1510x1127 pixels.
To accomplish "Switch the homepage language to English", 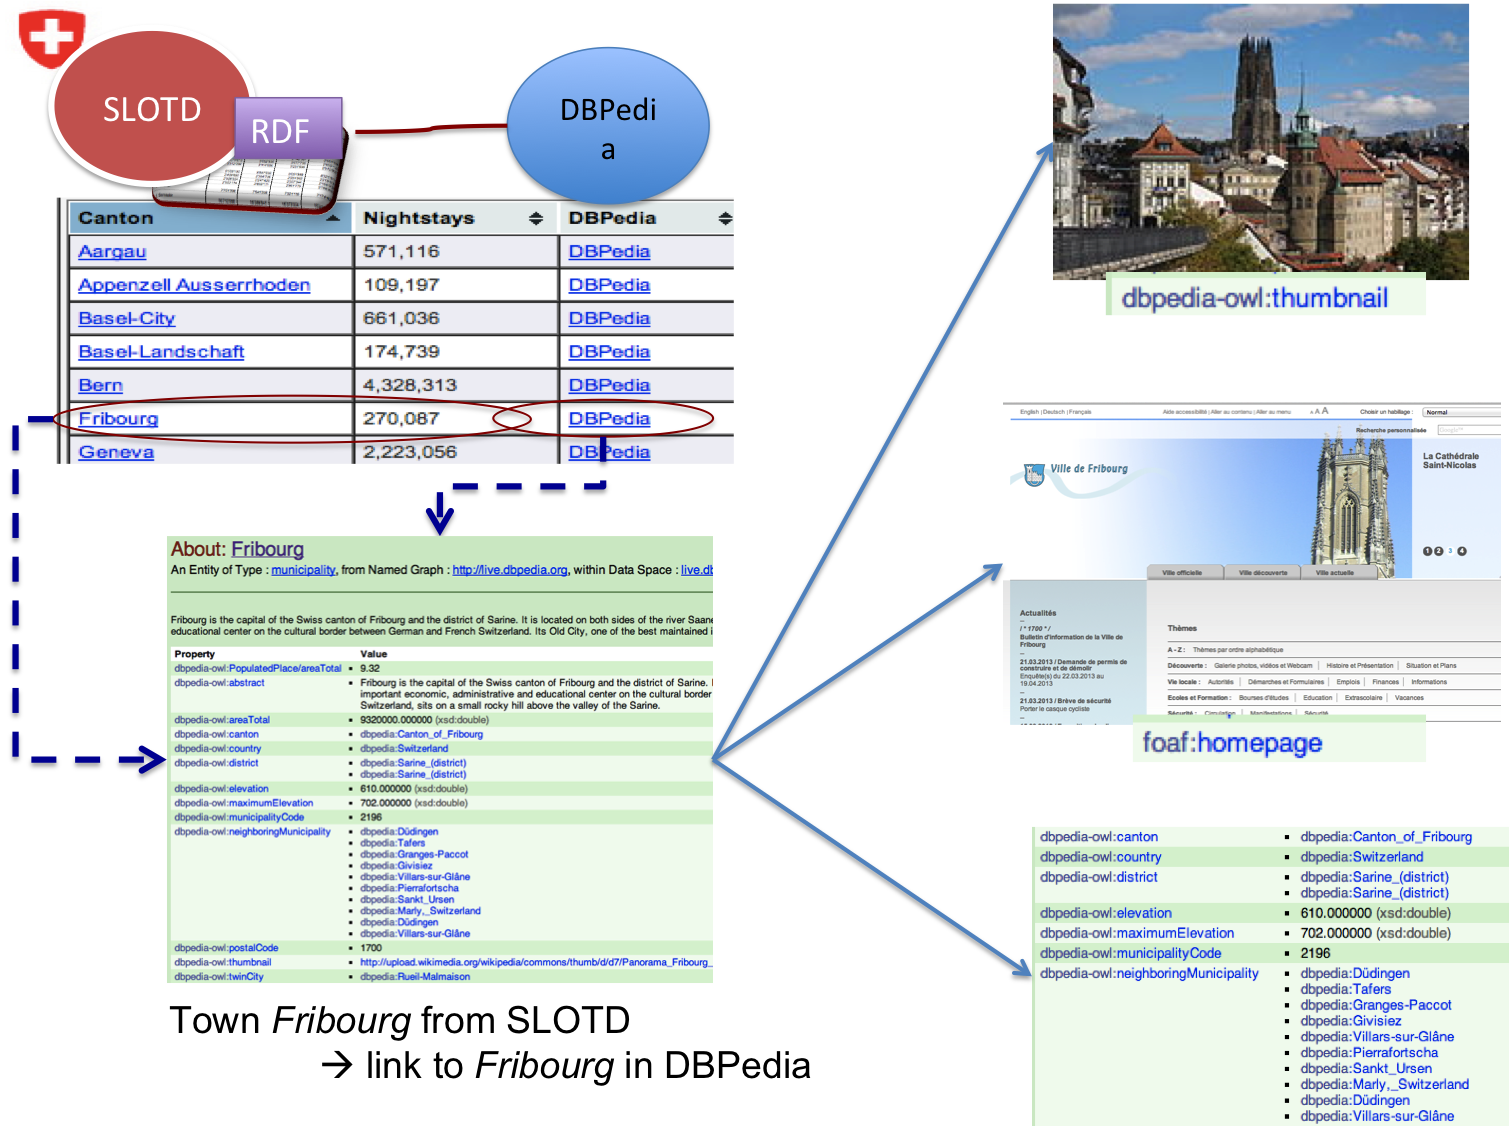I will (1029, 412).
